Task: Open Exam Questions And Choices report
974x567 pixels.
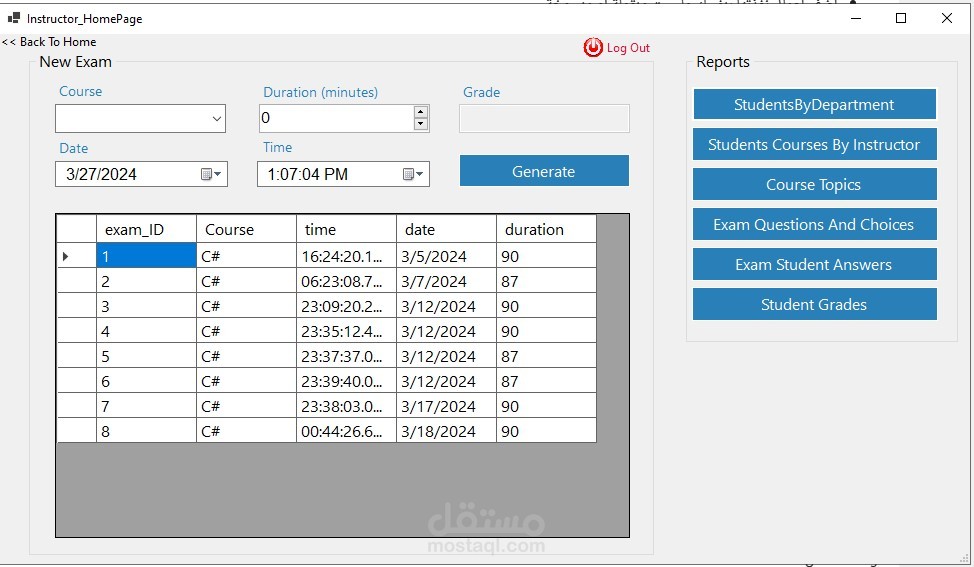Action: tap(814, 224)
